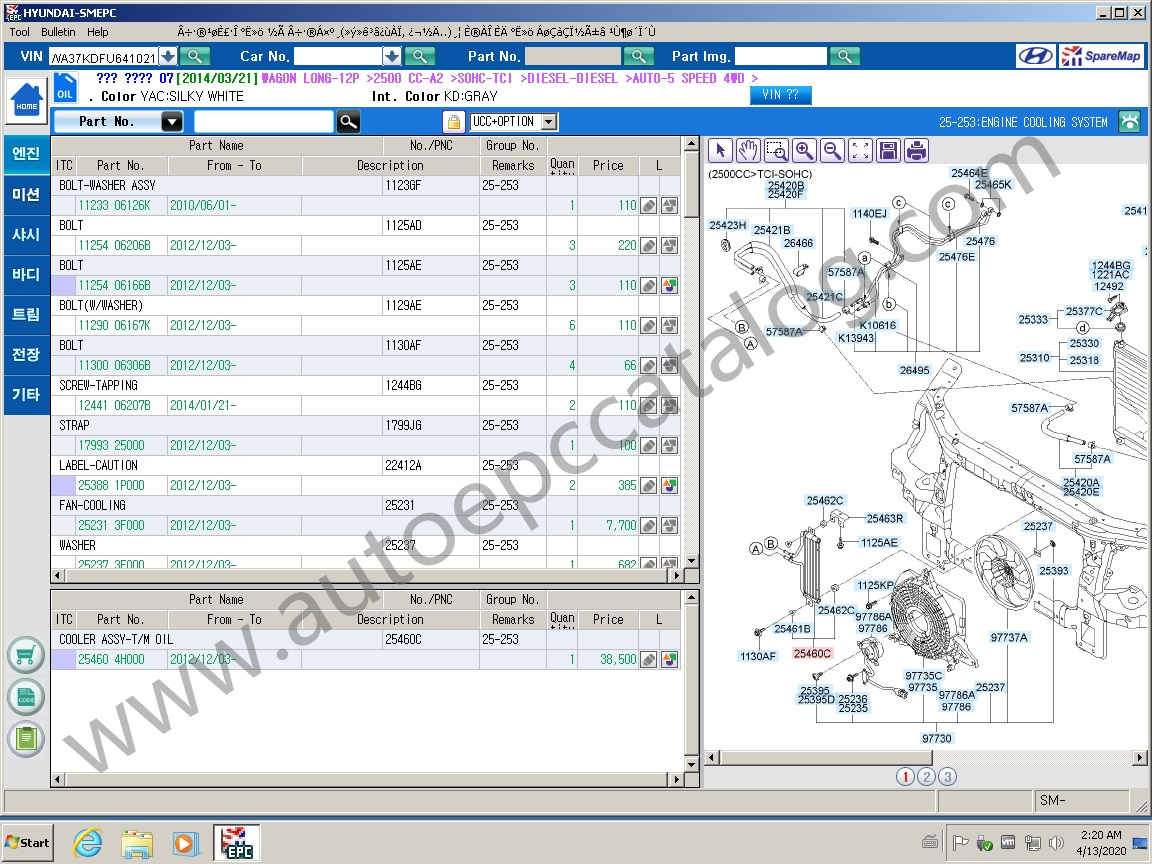This screenshot has height=864, width=1152.
Task: Click the 1130AF label in diagram
Action: (757, 656)
